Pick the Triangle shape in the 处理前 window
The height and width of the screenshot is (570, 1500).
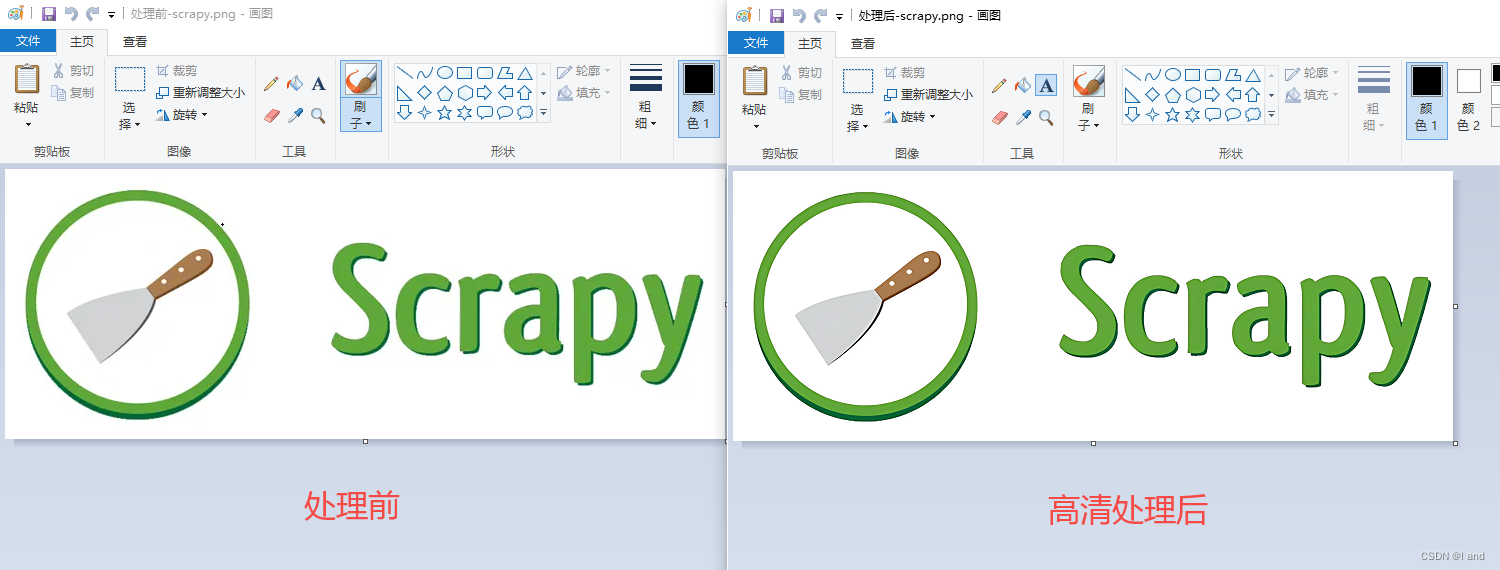[525, 73]
